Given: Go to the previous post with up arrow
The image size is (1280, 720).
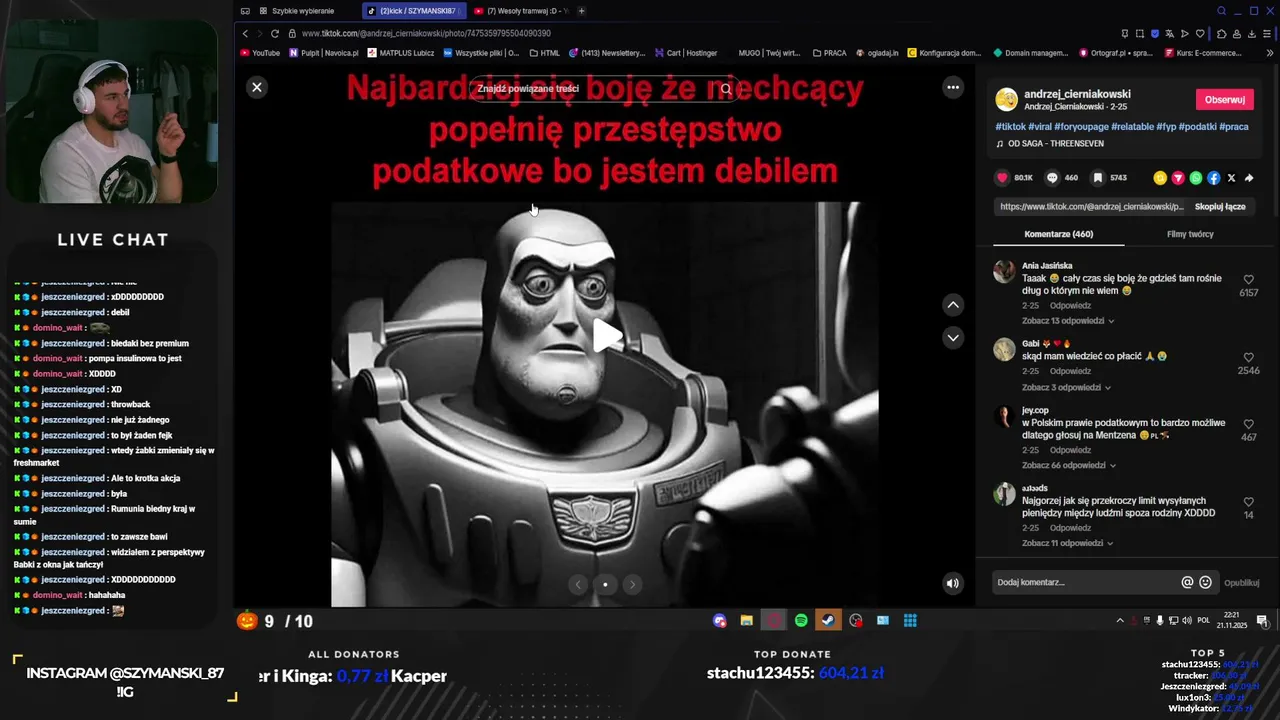Looking at the screenshot, I should (x=953, y=305).
